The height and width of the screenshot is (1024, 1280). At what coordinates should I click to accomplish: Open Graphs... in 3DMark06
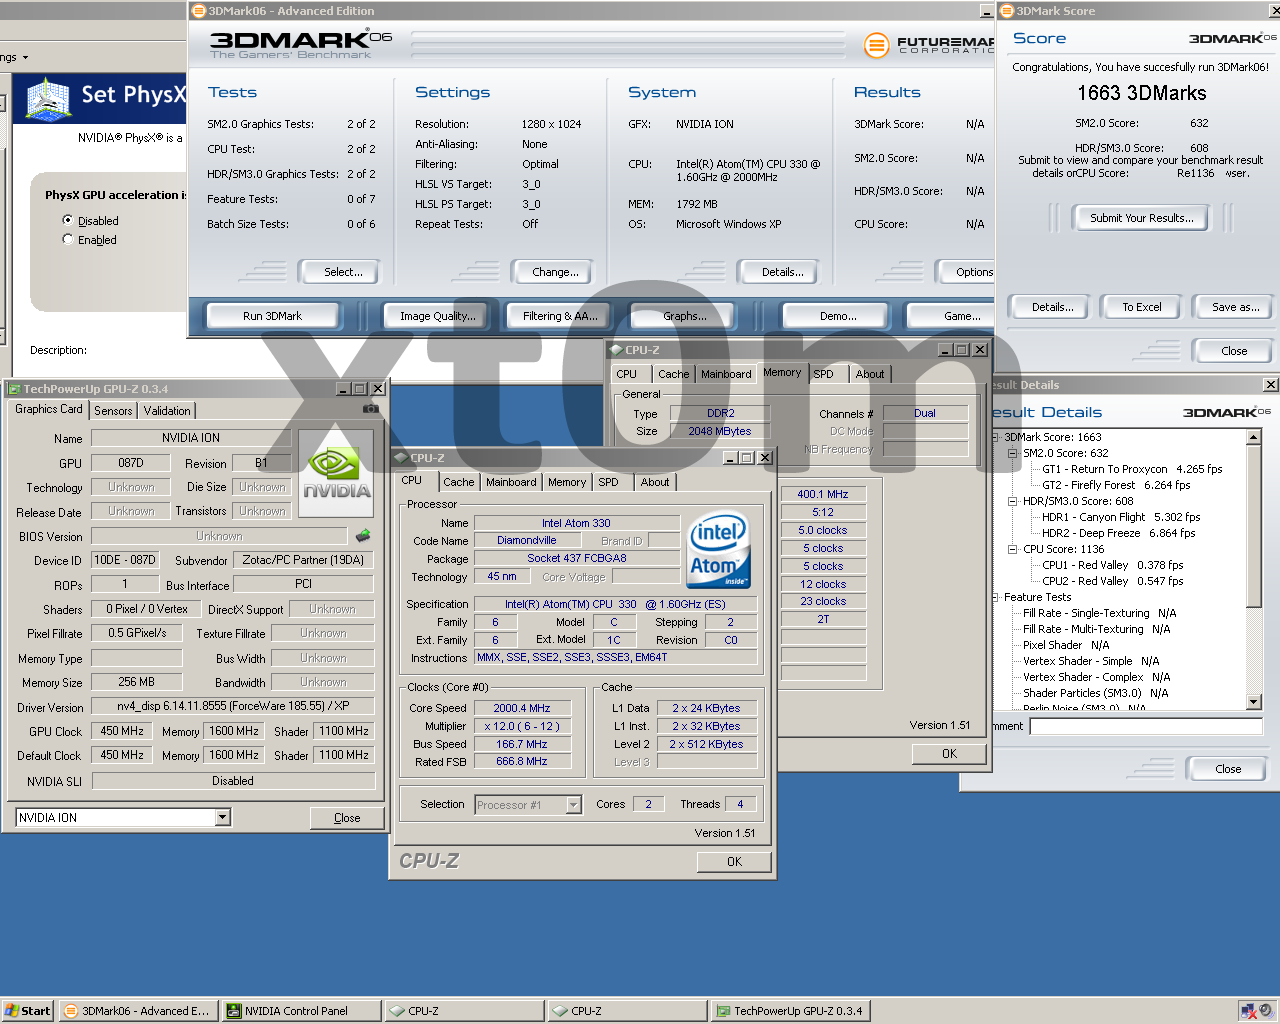click(685, 316)
